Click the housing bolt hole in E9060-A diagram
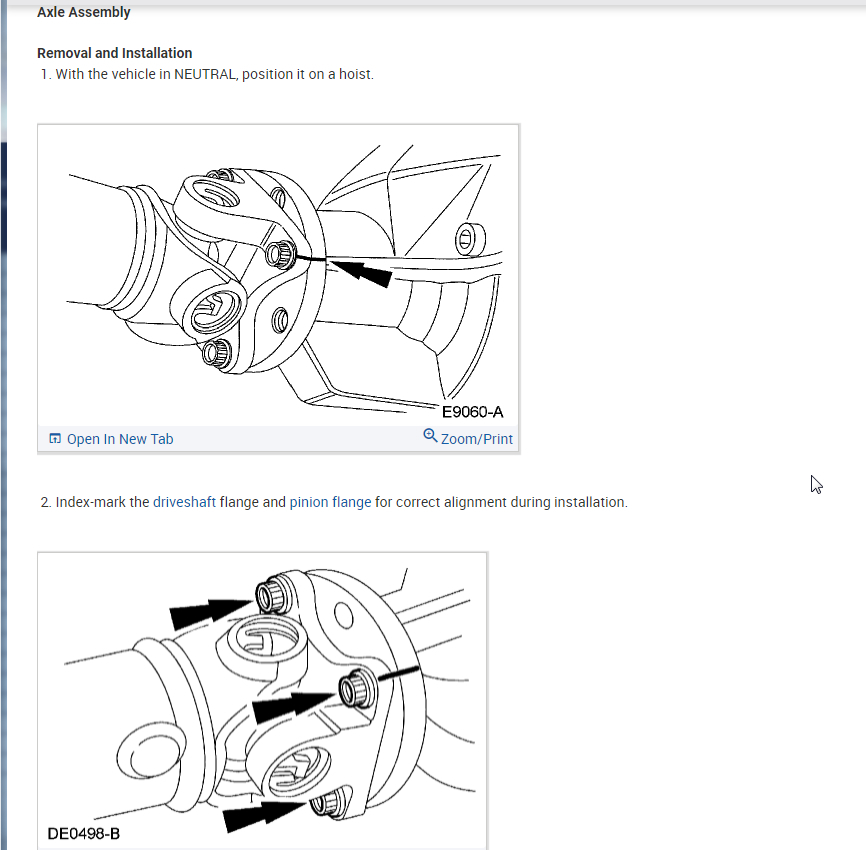 coord(469,240)
